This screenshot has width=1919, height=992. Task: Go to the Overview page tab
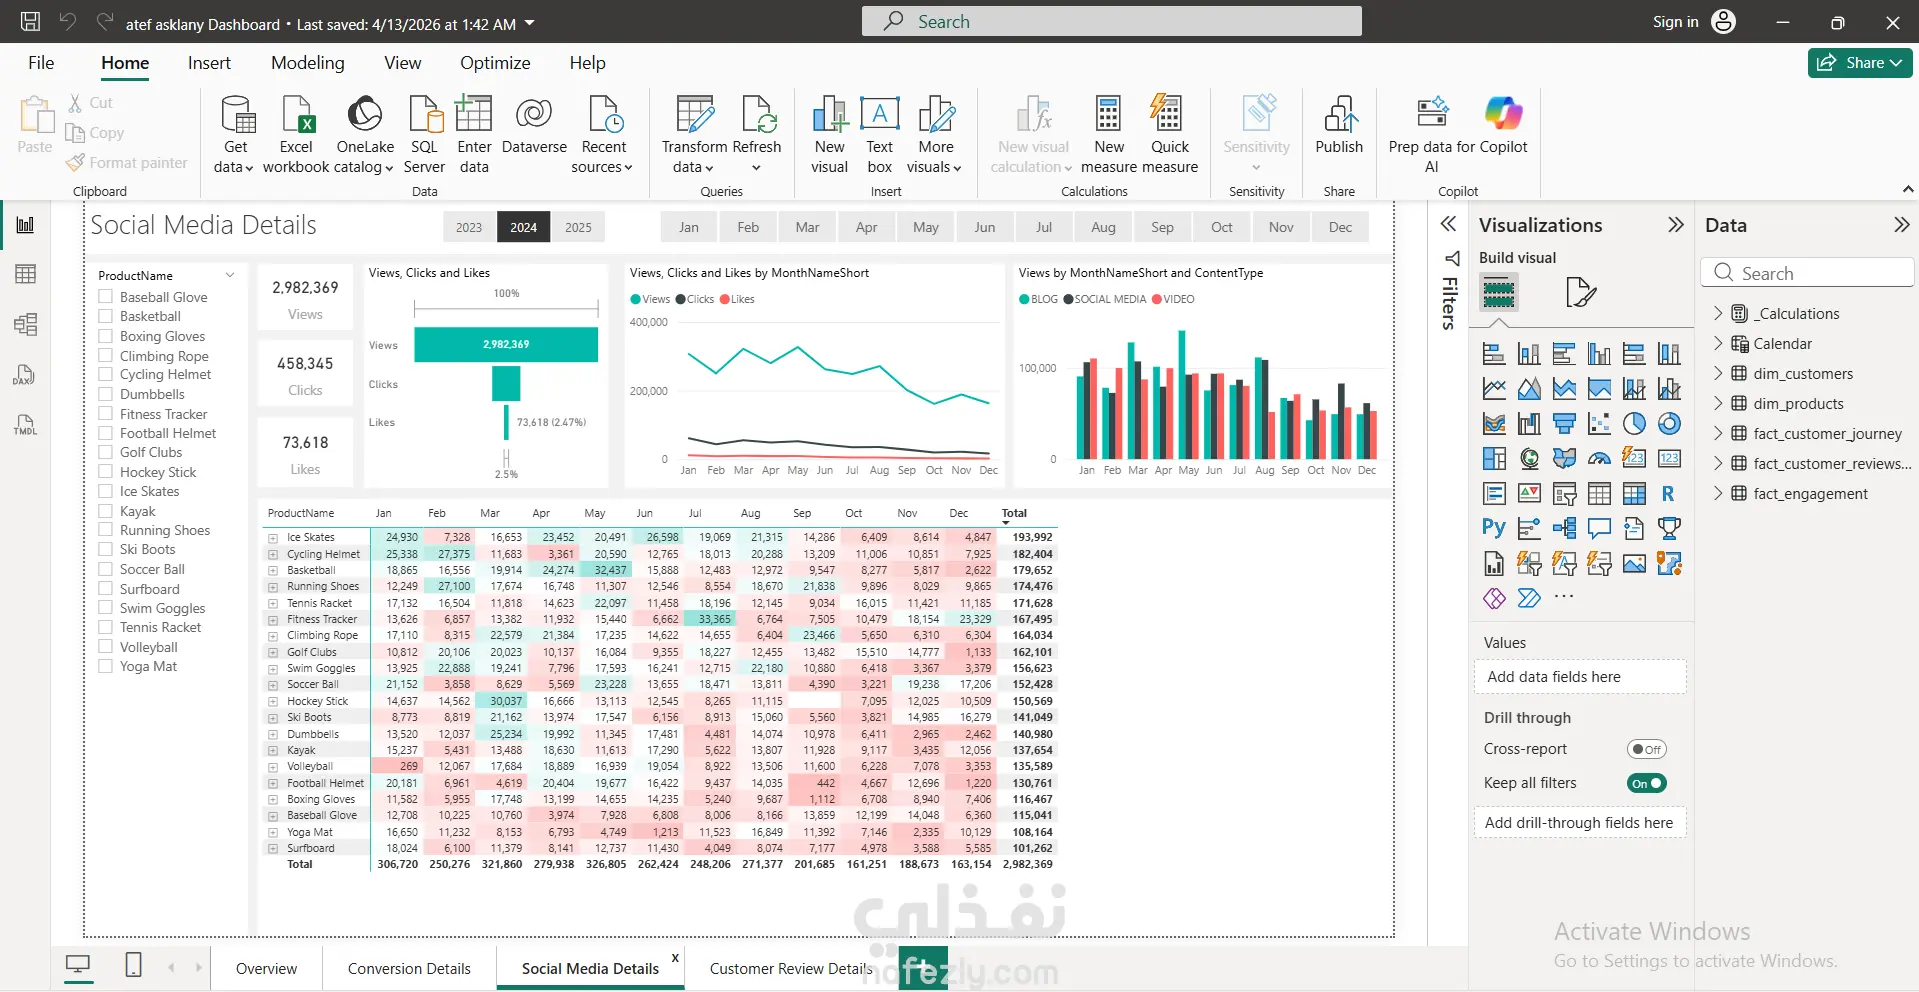pyautogui.click(x=266, y=969)
